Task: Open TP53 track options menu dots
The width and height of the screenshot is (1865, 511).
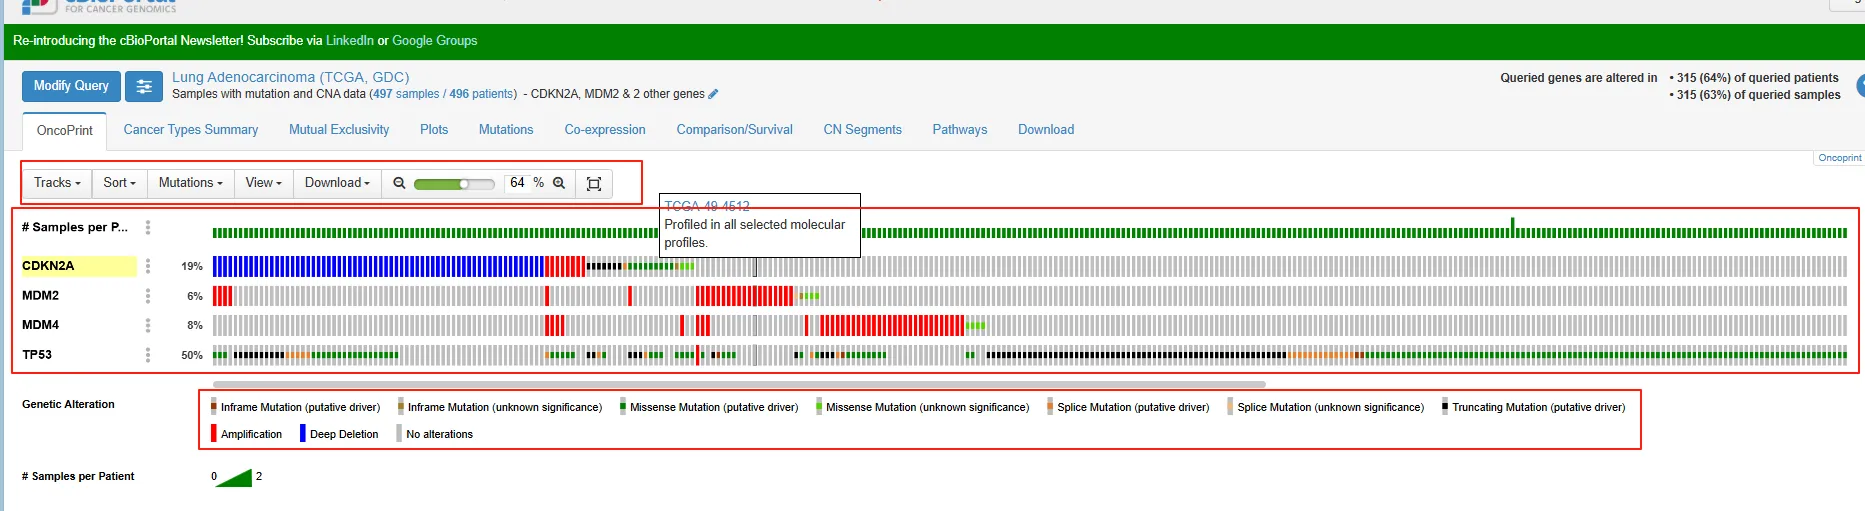Action: coord(148,355)
